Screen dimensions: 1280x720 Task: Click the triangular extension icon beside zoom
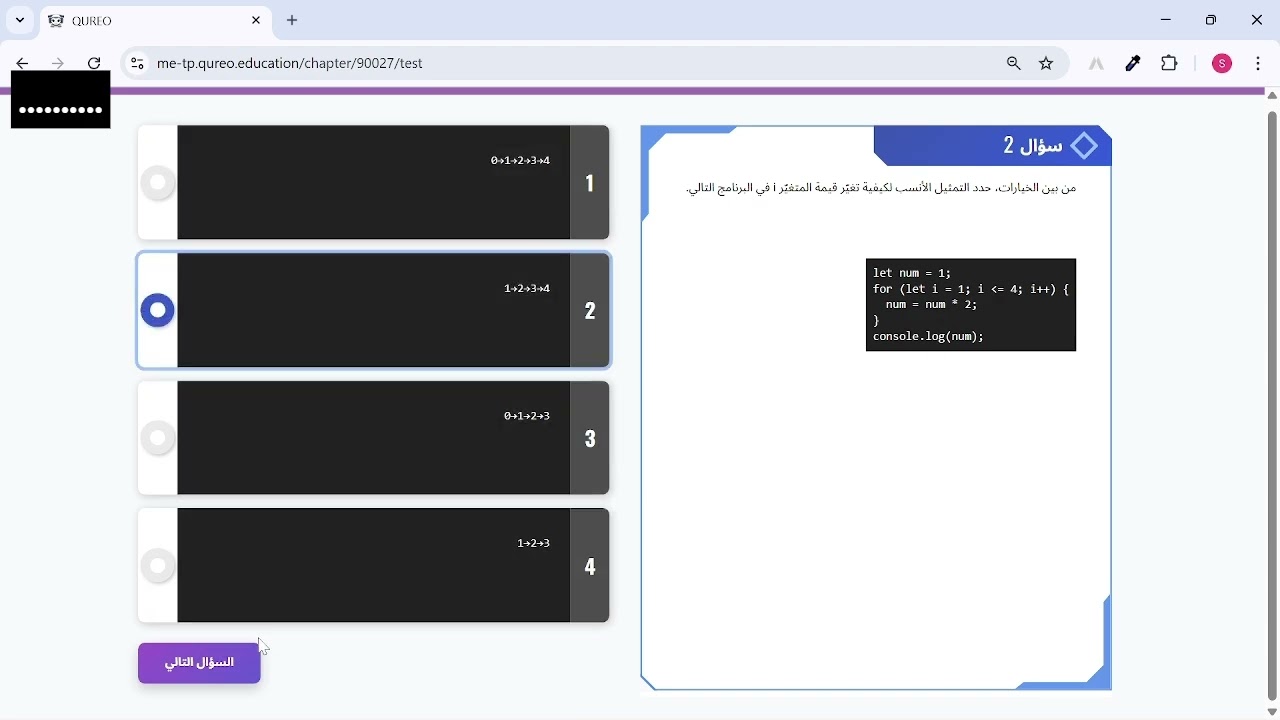(1097, 64)
